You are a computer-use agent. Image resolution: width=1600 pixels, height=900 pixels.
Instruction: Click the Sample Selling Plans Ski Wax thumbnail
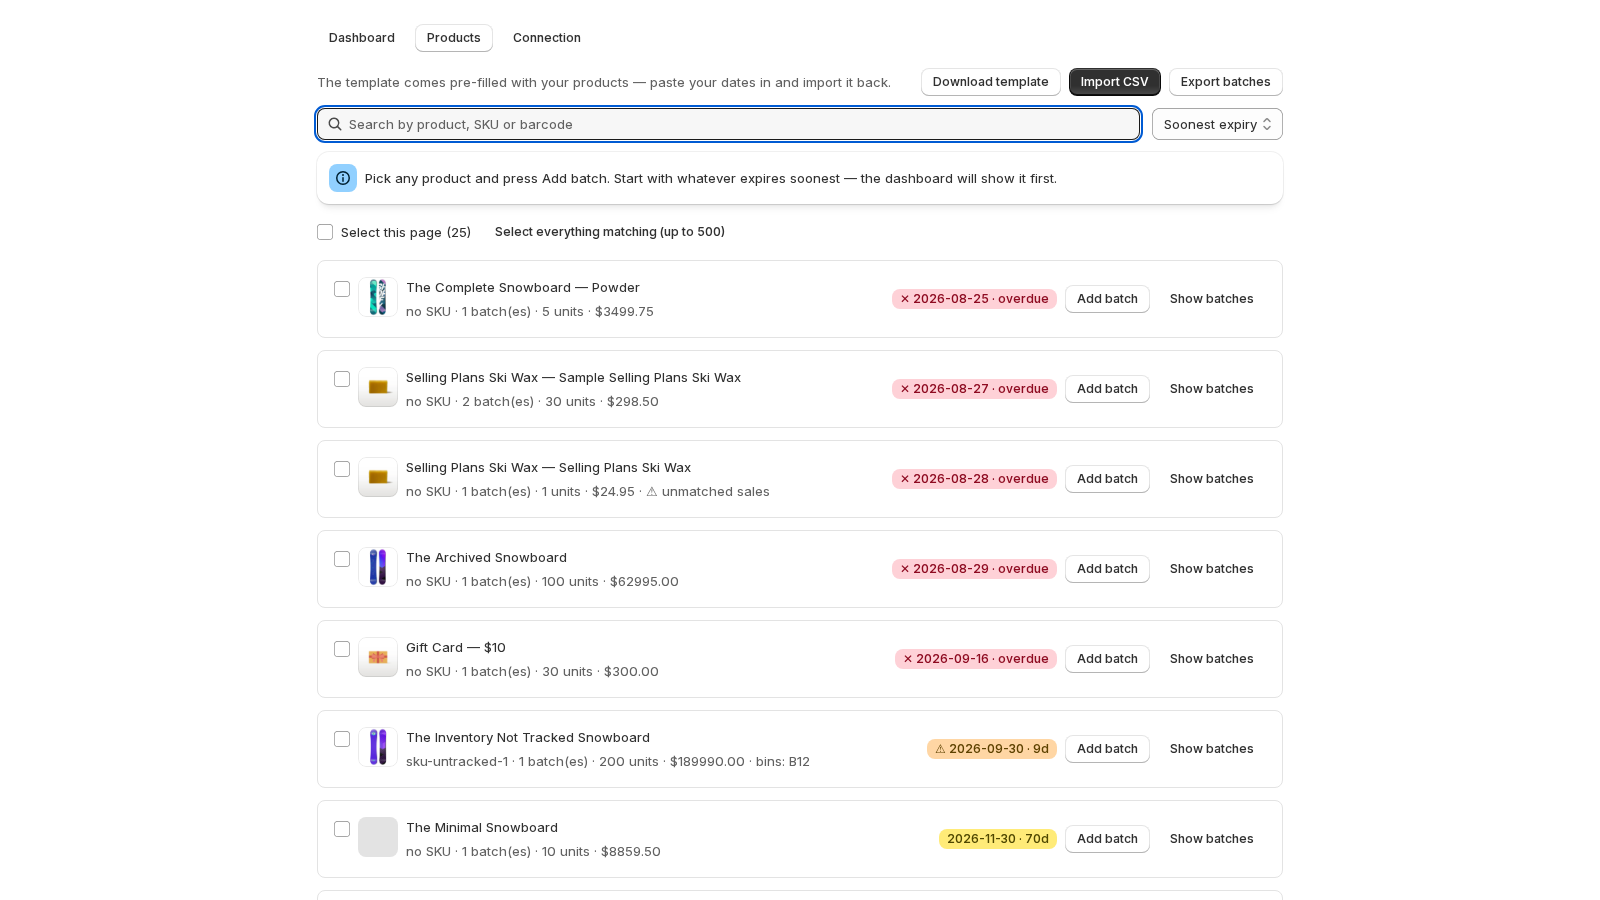point(378,387)
